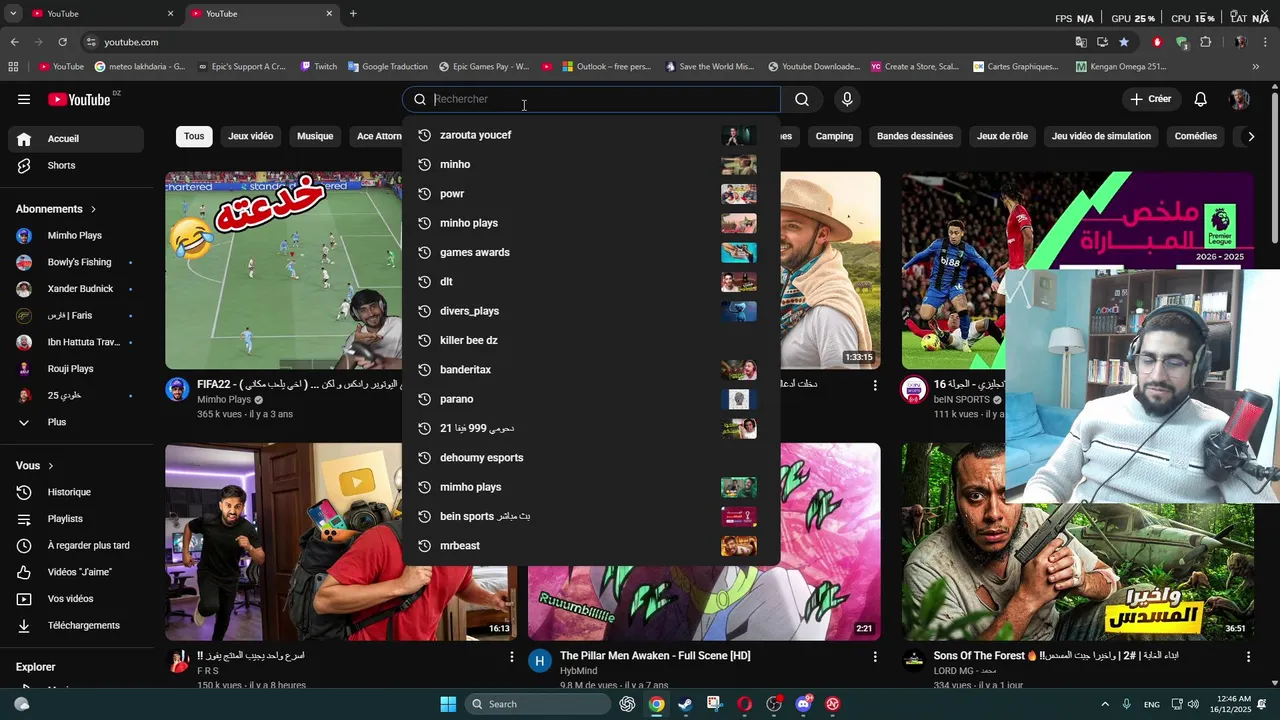Screen dimensions: 1280x720
Task: Choose suggestion mimho plays
Action: 590,487
